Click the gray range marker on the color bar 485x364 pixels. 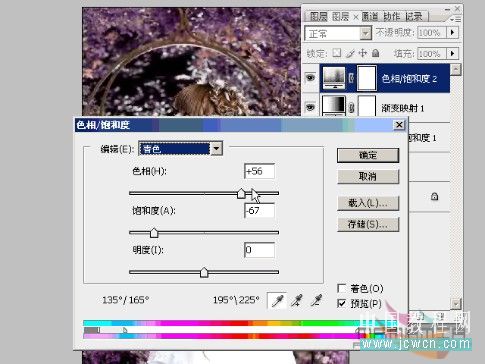pyautogui.click(x=92, y=330)
